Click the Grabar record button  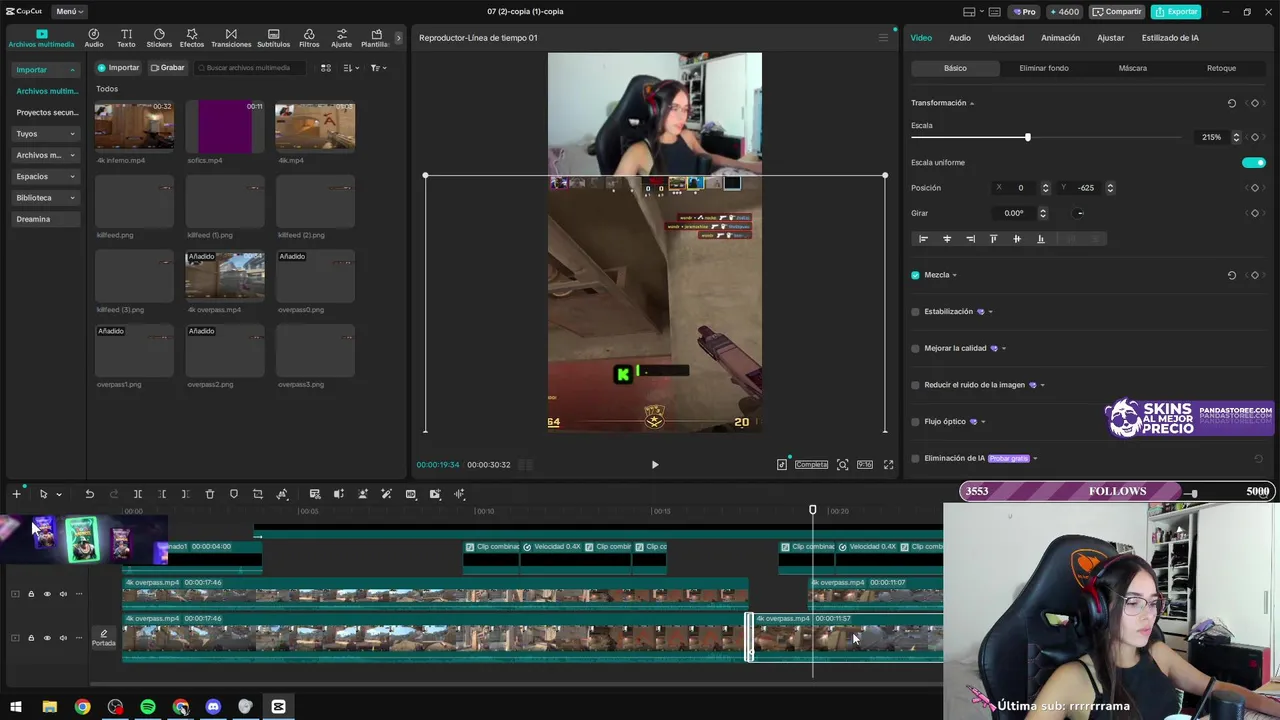(x=168, y=68)
